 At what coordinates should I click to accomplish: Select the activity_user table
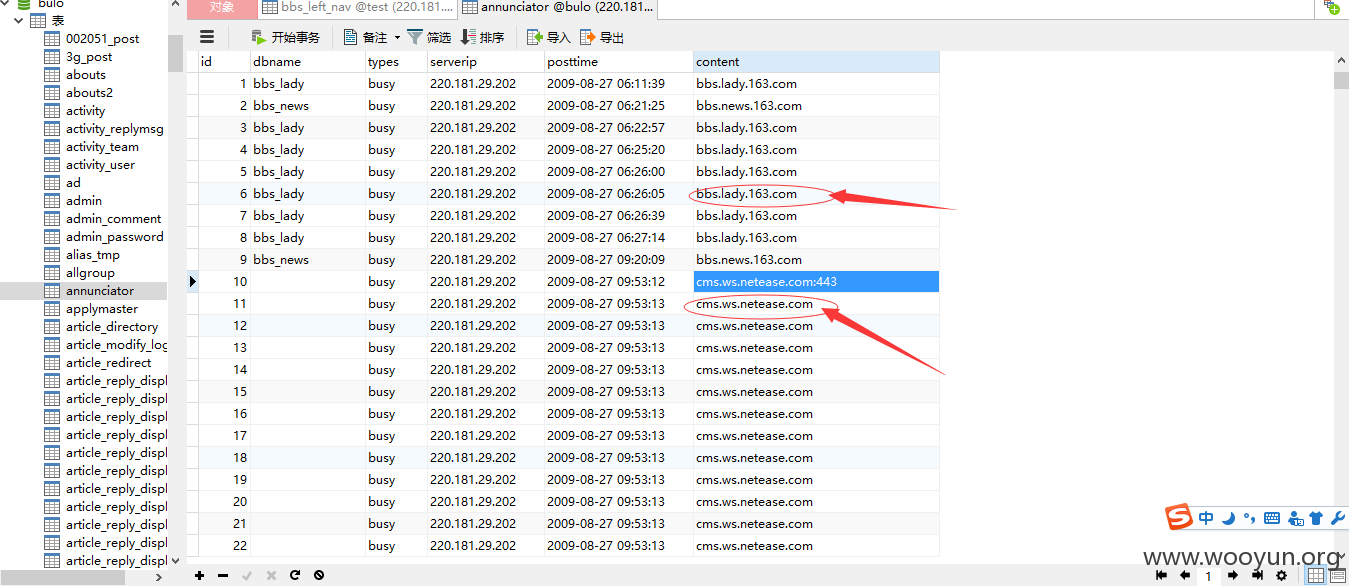coord(100,164)
